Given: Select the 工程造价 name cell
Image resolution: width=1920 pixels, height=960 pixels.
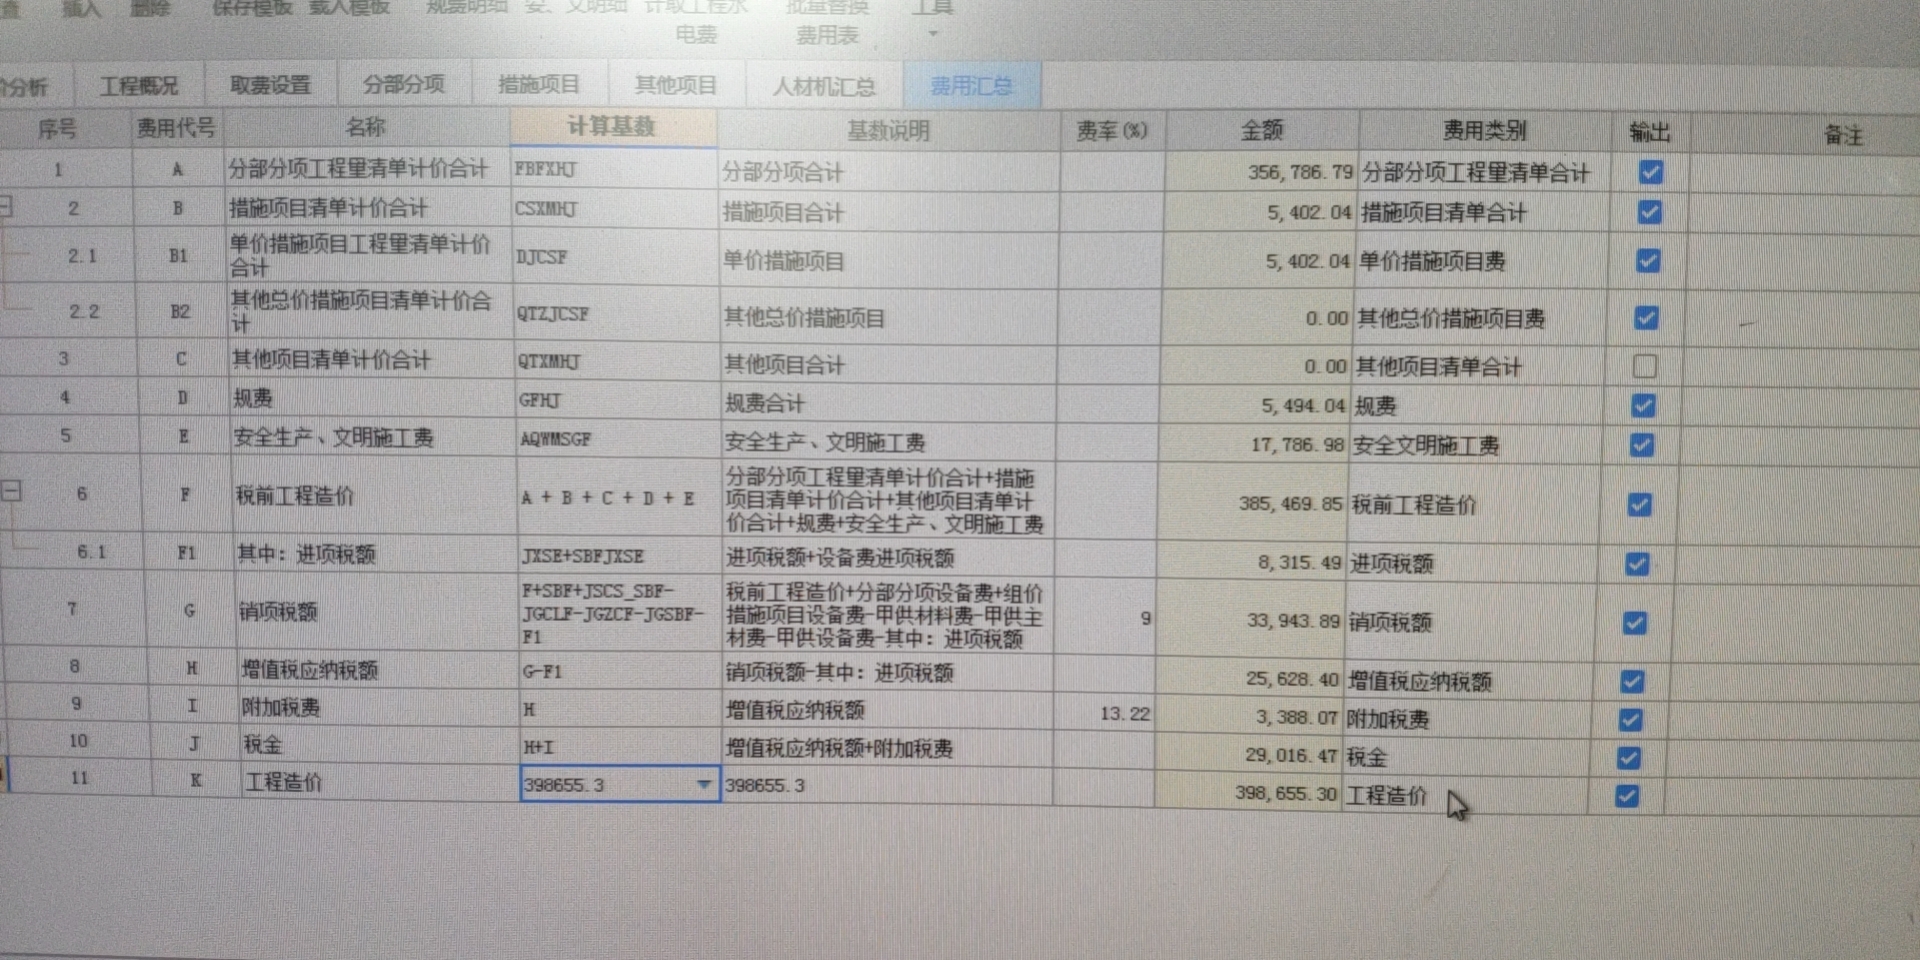Looking at the screenshot, I should click(x=380, y=782).
